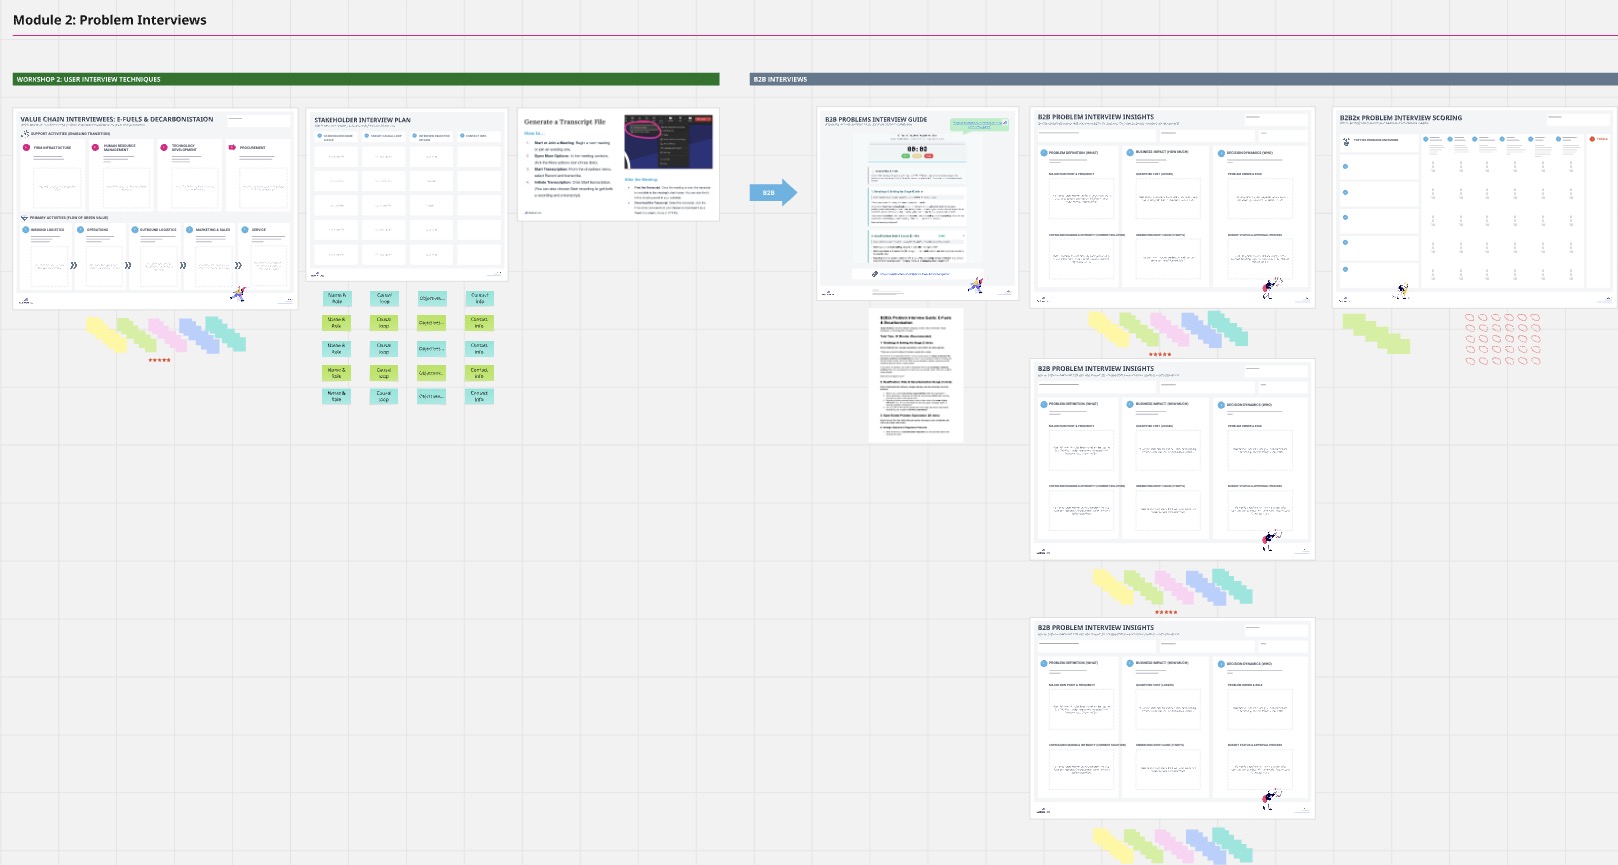1618x865 pixels.
Task: Select the running character in Value Chain frame
Action: [x=238, y=293]
